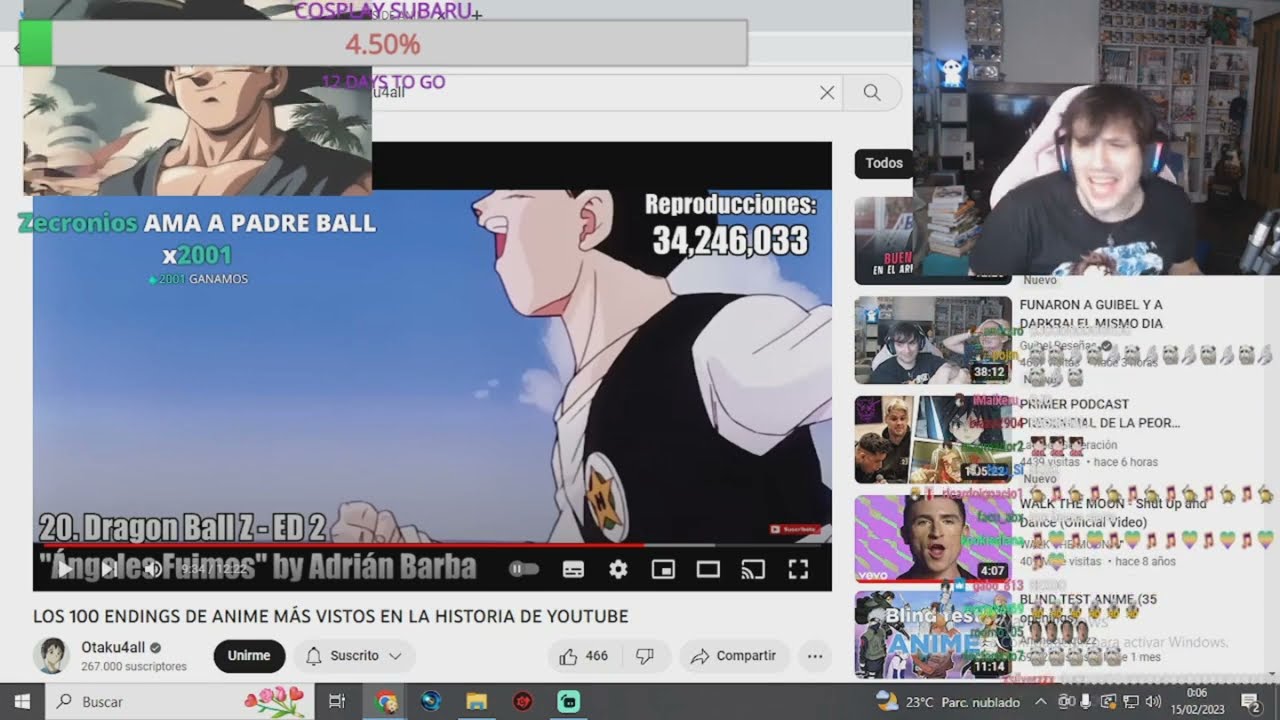Open the Otaku4all channel avatar

(x=51, y=656)
